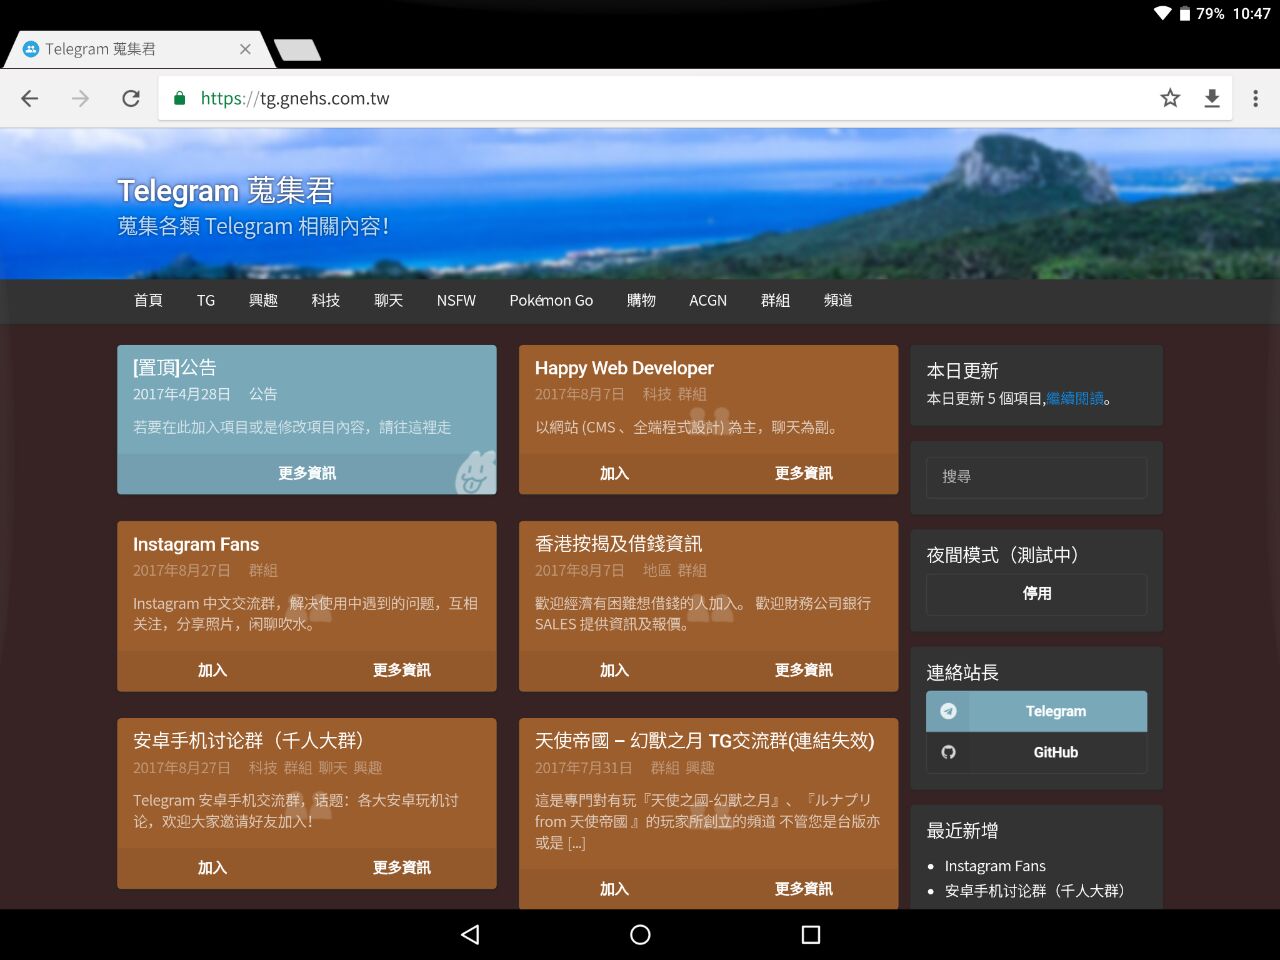Open the Chrome three-dot overflow menu
Screen dimensions: 1280x960
click(1256, 98)
